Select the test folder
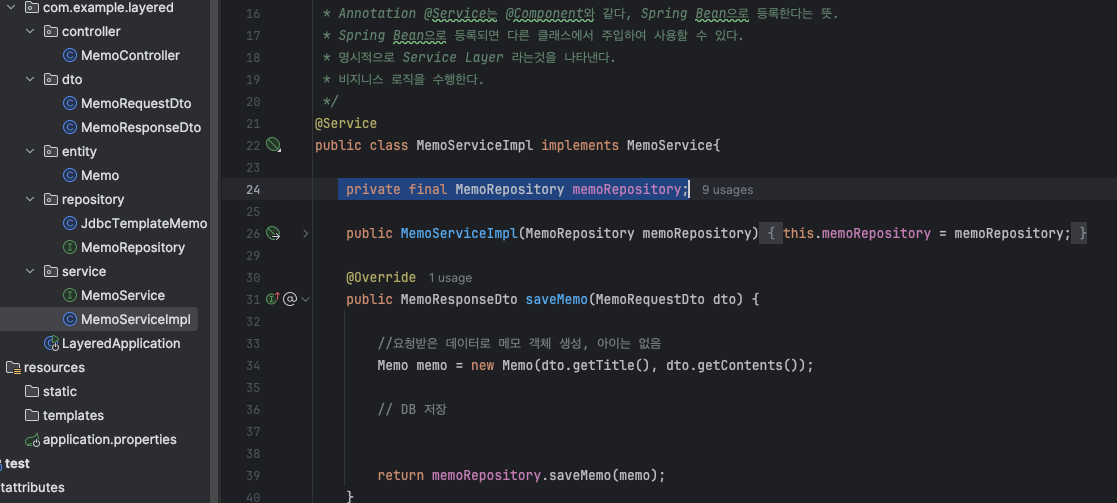The height and width of the screenshot is (503, 1117). 18,463
